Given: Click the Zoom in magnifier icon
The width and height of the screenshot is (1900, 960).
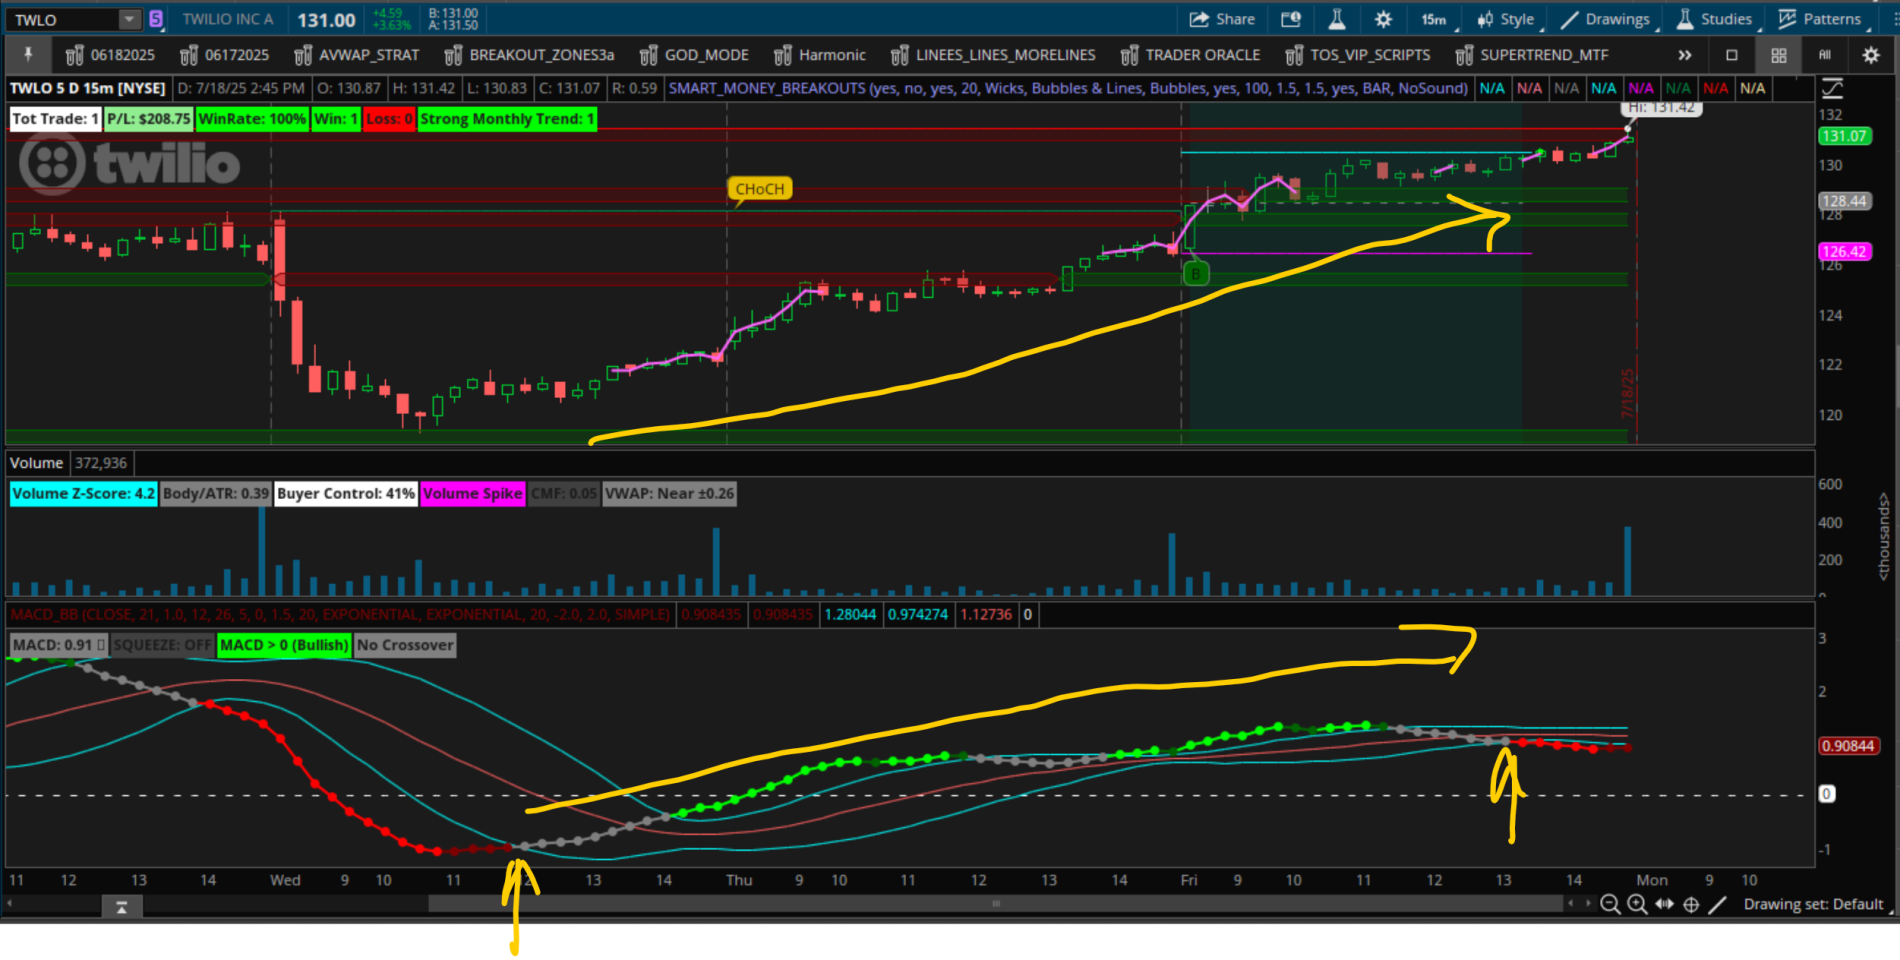Looking at the screenshot, I should (x=1637, y=904).
